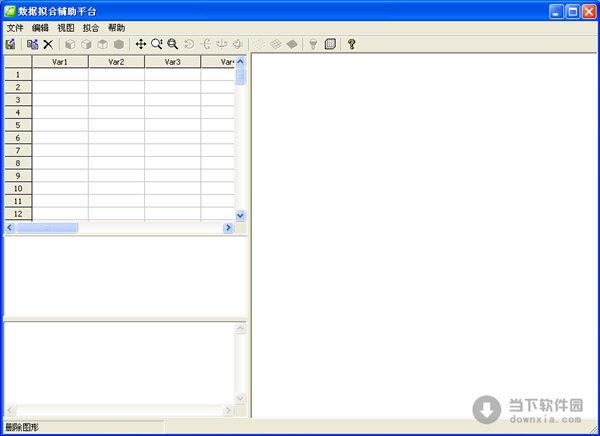Click the application icon in title bar
This screenshot has height=436, width=600.
tap(10, 11)
